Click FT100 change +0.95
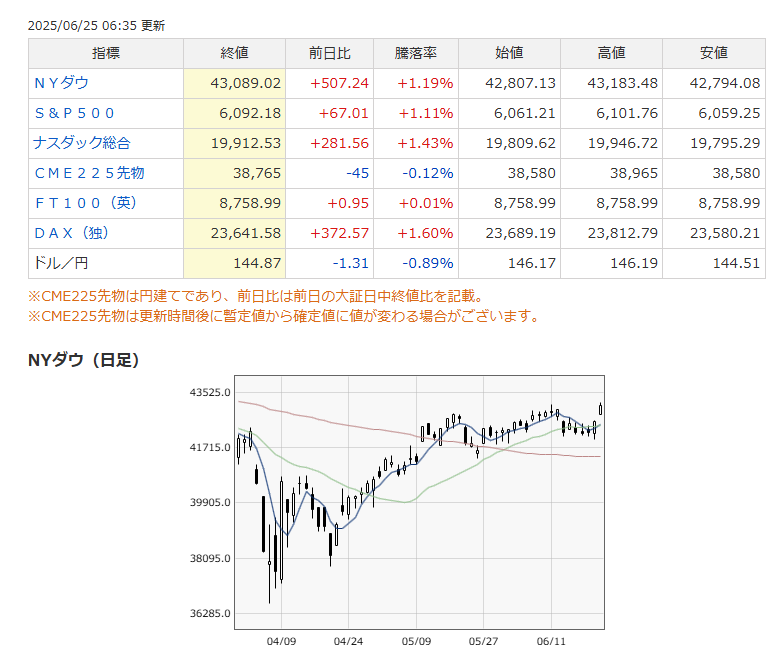Image resolution: width=777 pixels, height=666 pixels. click(348, 203)
